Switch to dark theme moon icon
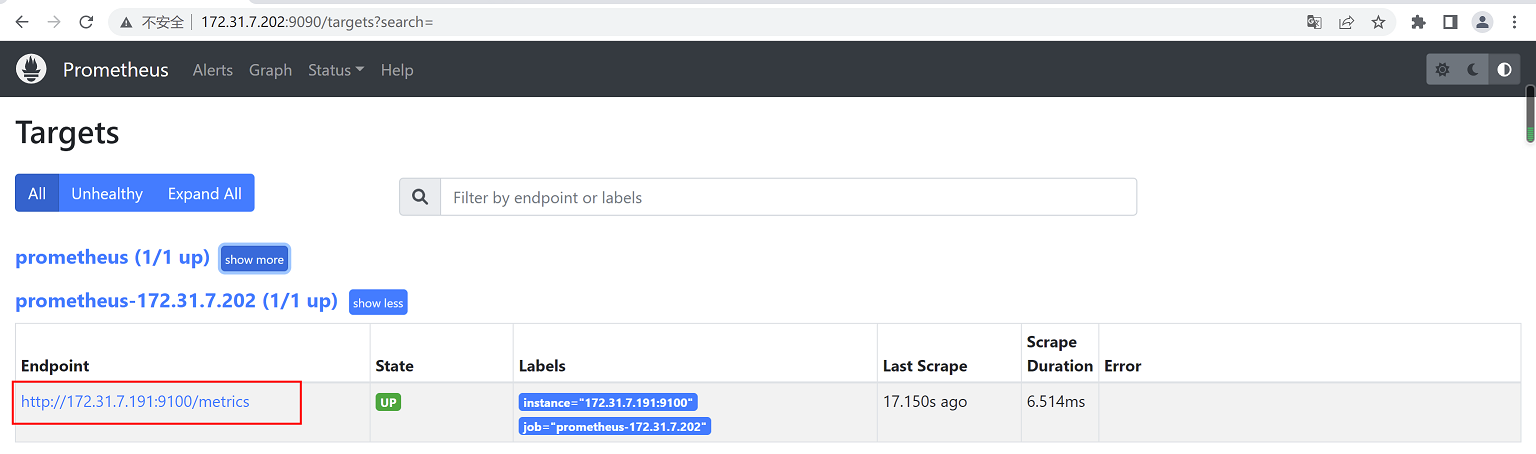 1473,70
